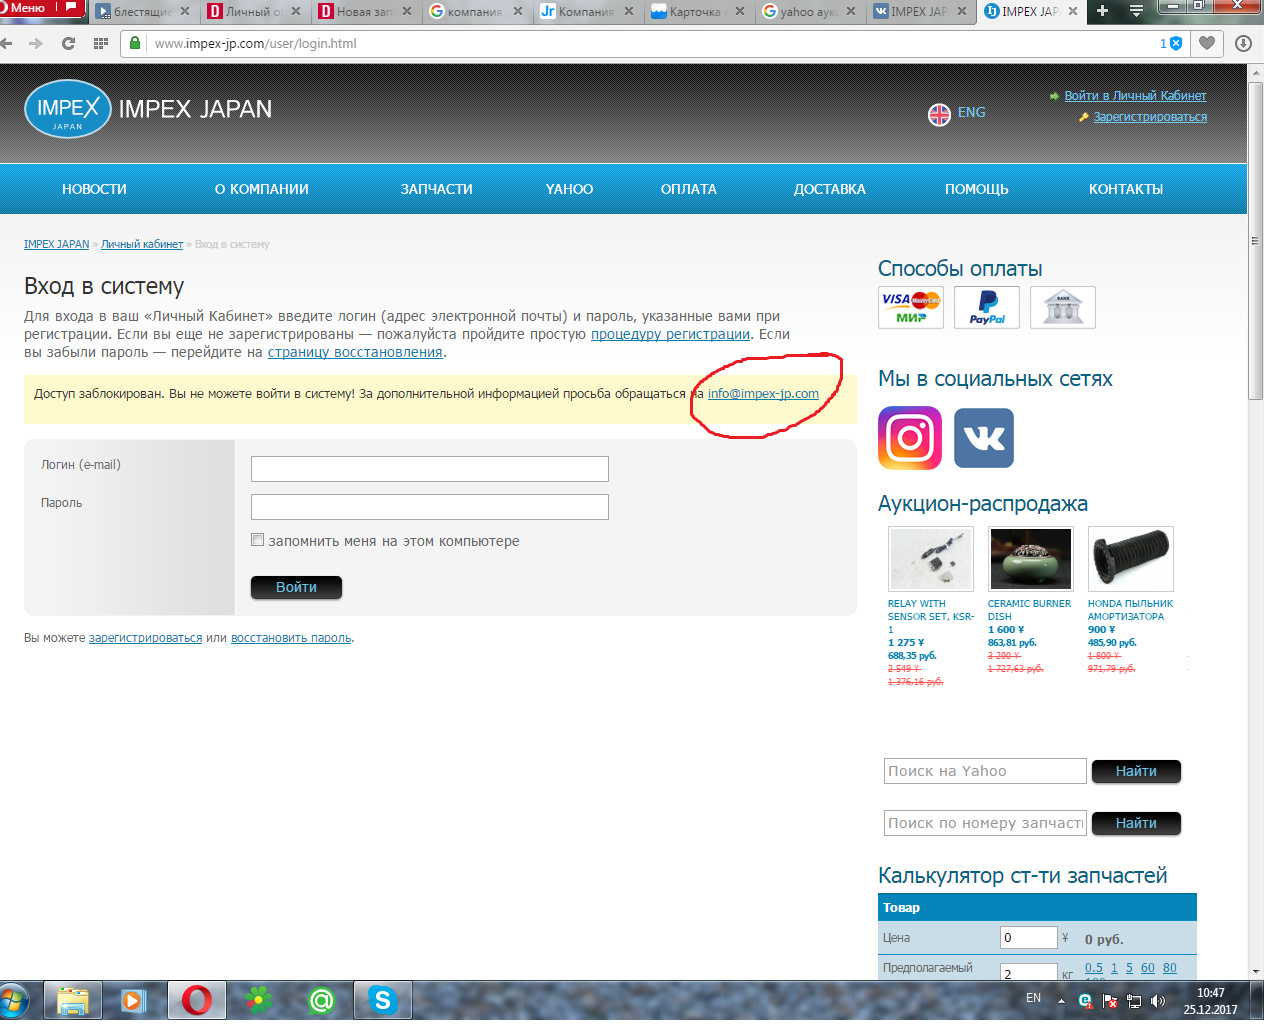This screenshot has height=1024, width=1280.
Task: Open the RELAY WITH SENSOR SET thumbnail
Action: click(931, 558)
